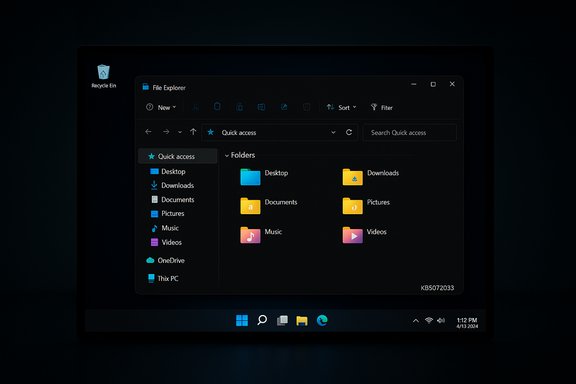Open the Sort dropdown

pos(341,107)
